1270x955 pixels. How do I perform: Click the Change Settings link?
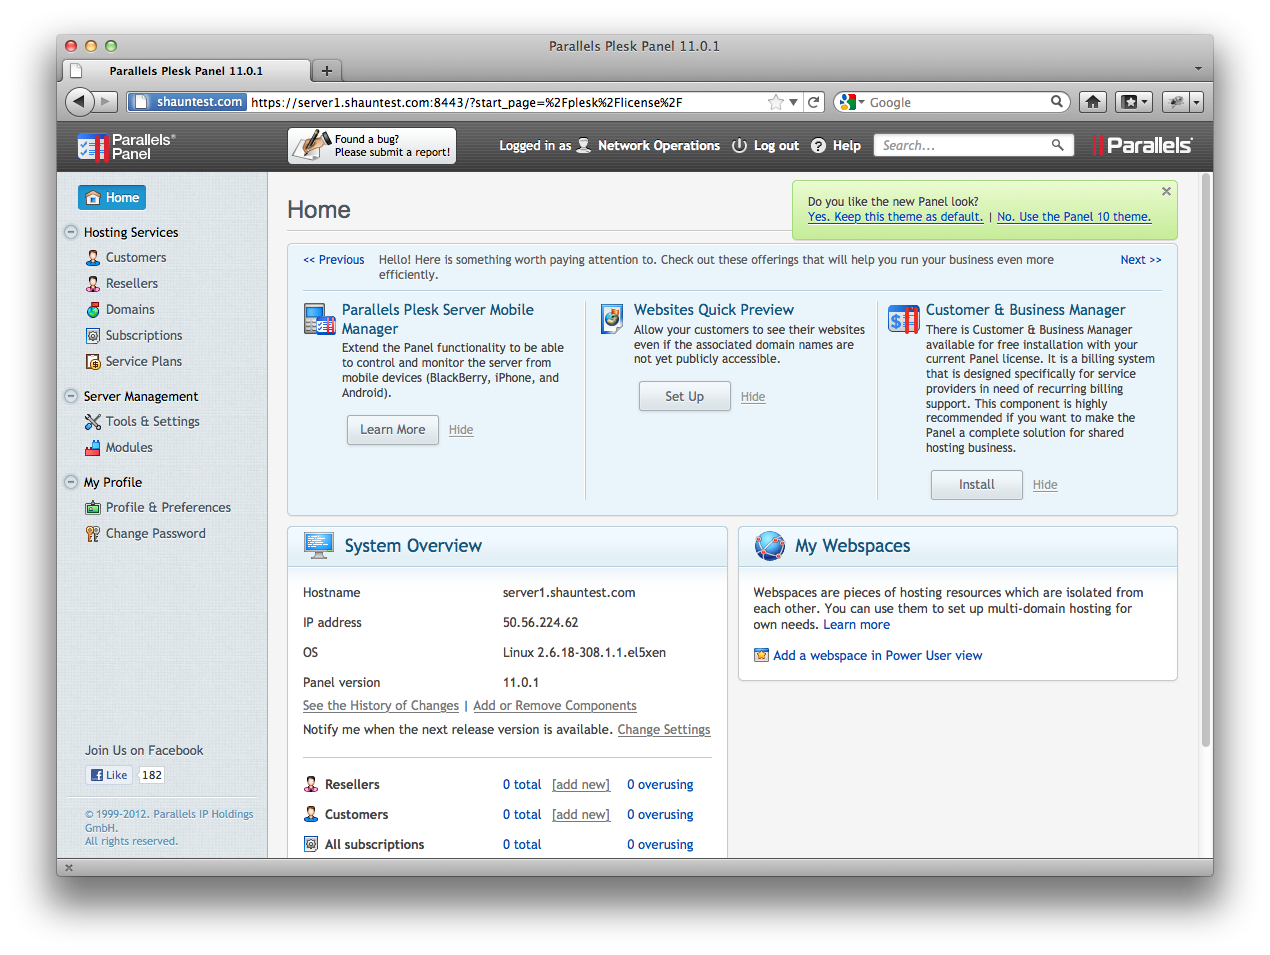pos(664,730)
